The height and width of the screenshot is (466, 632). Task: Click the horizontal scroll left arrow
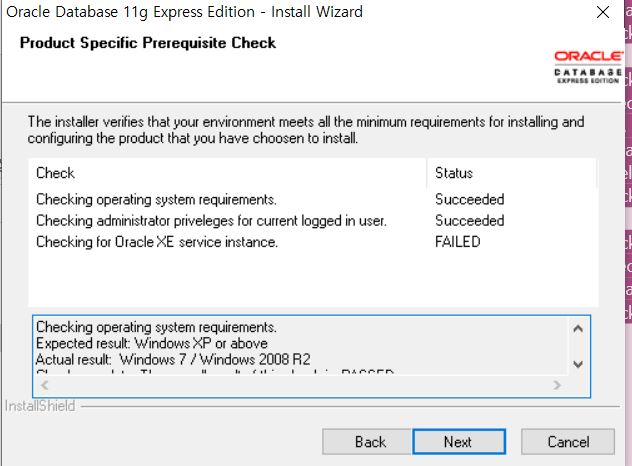pos(44,385)
